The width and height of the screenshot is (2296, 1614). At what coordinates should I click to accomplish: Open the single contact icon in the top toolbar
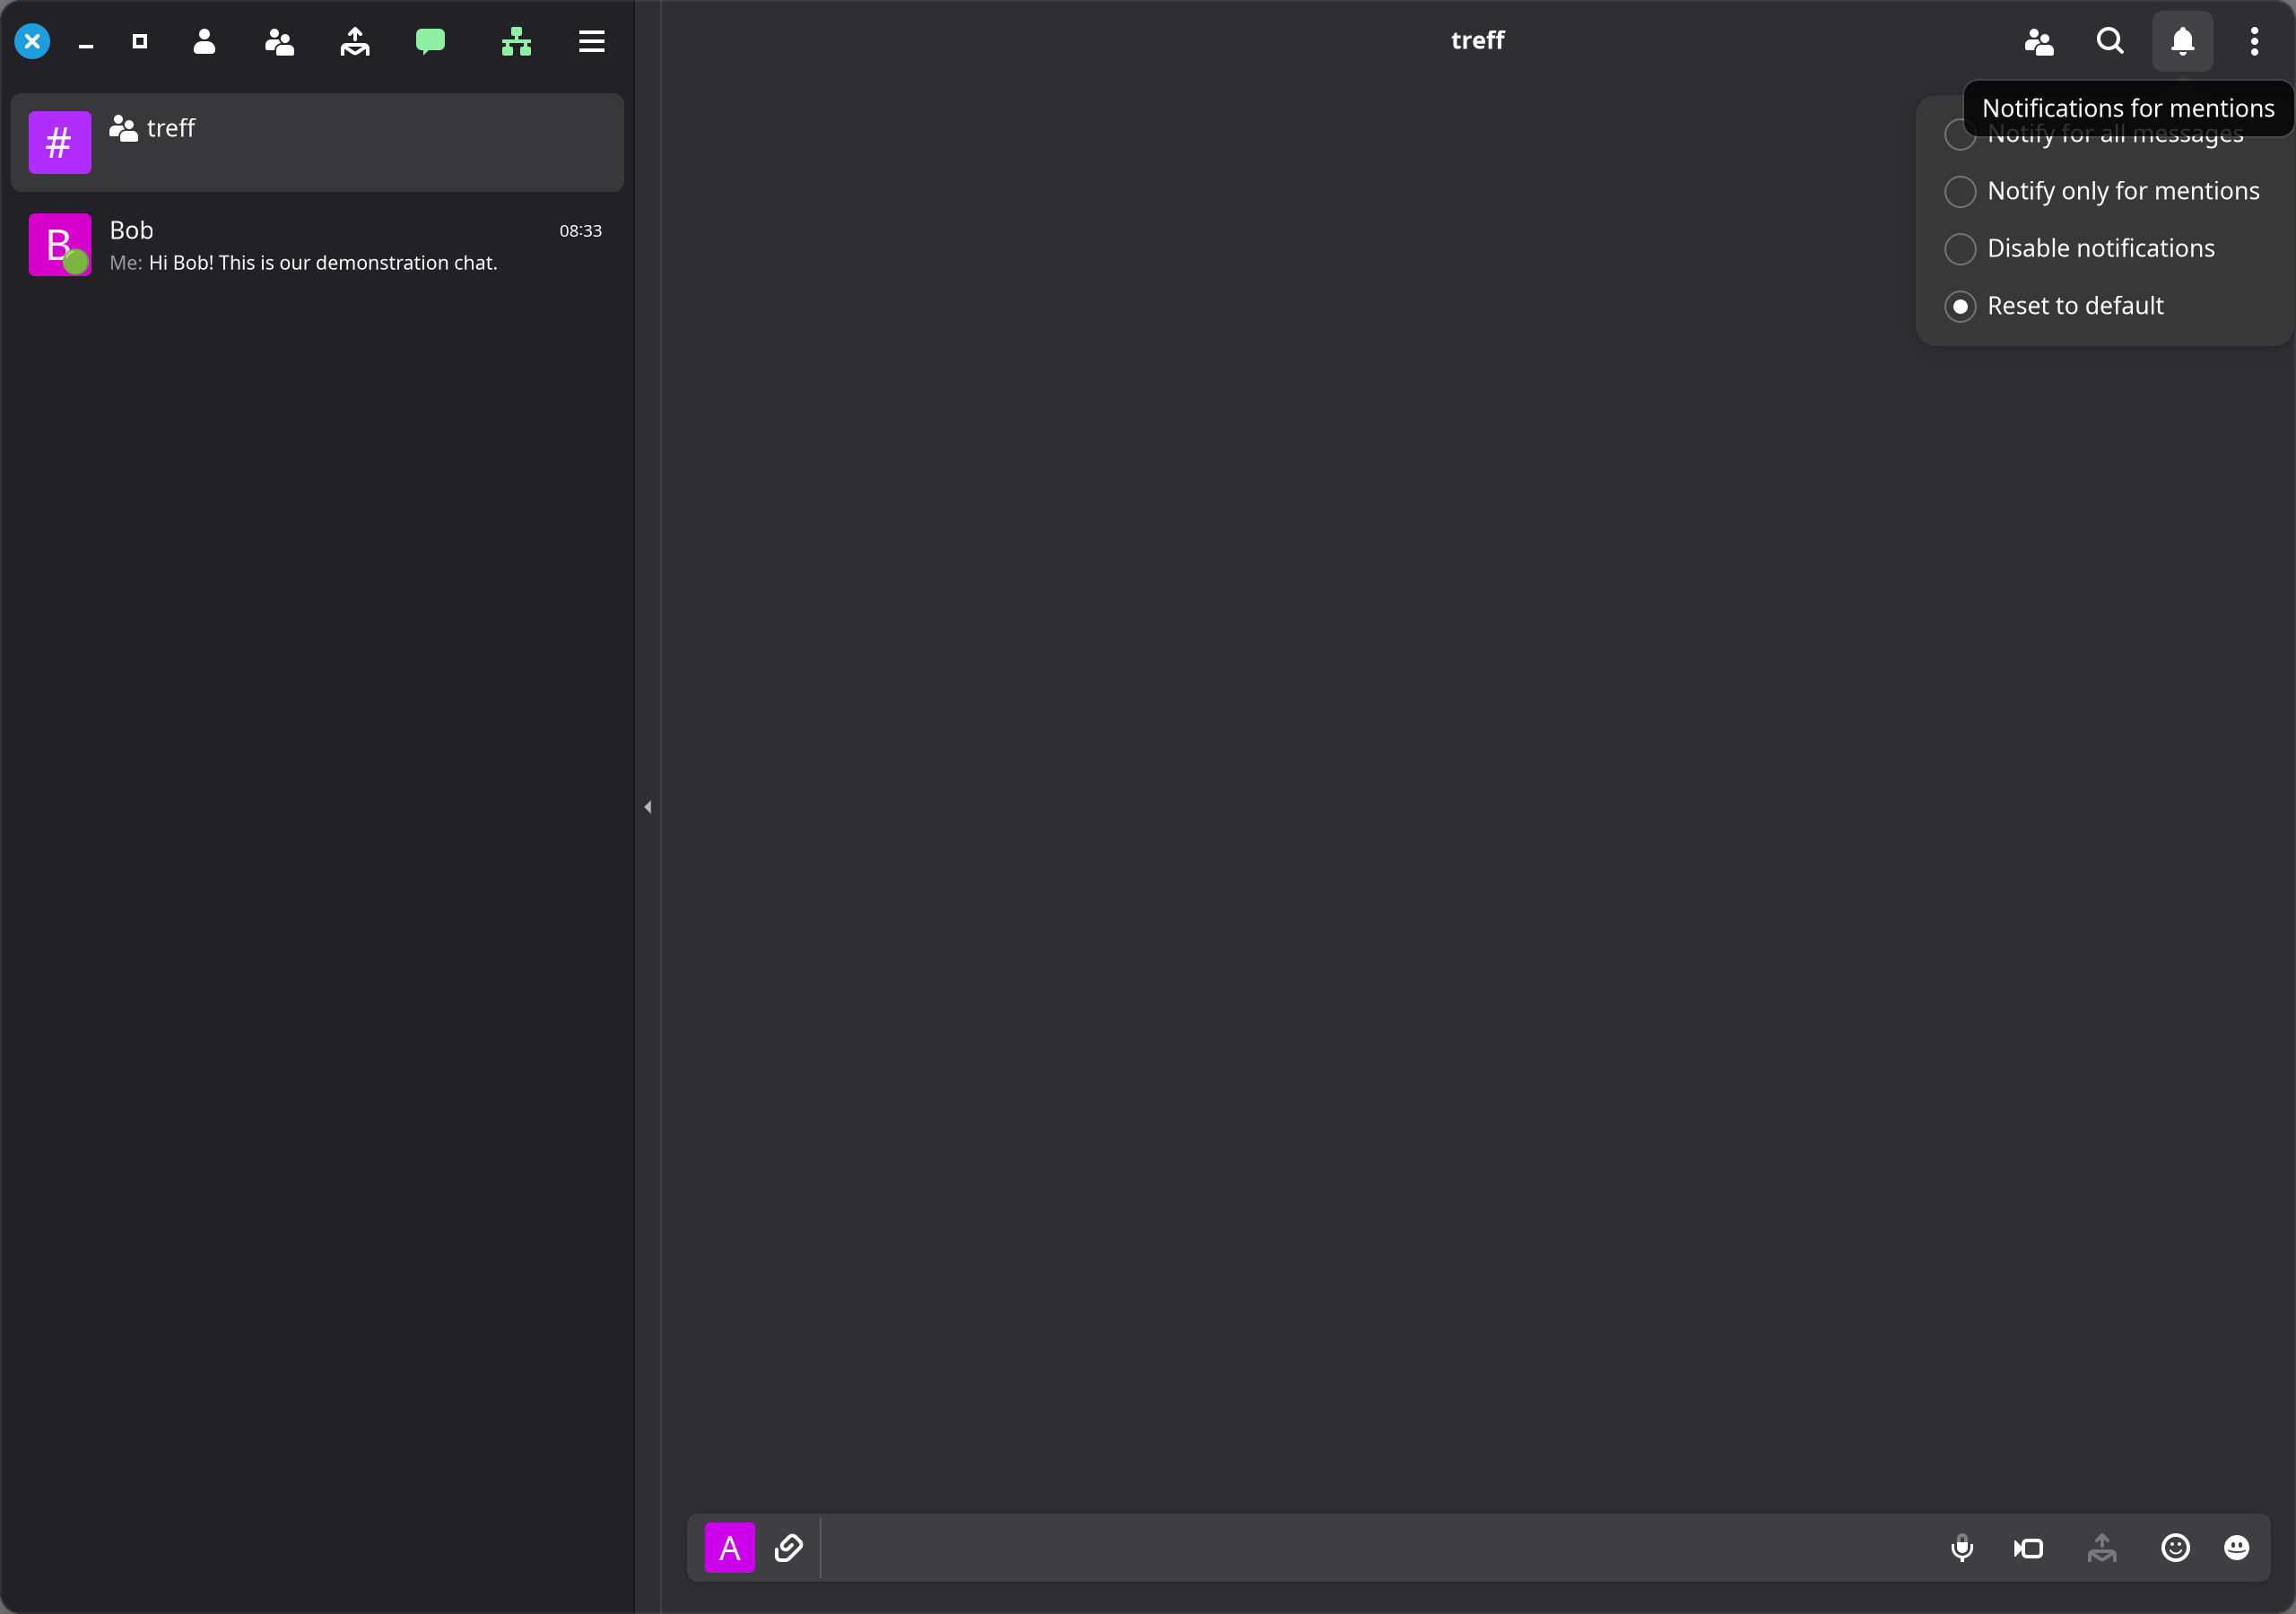[204, 41]
